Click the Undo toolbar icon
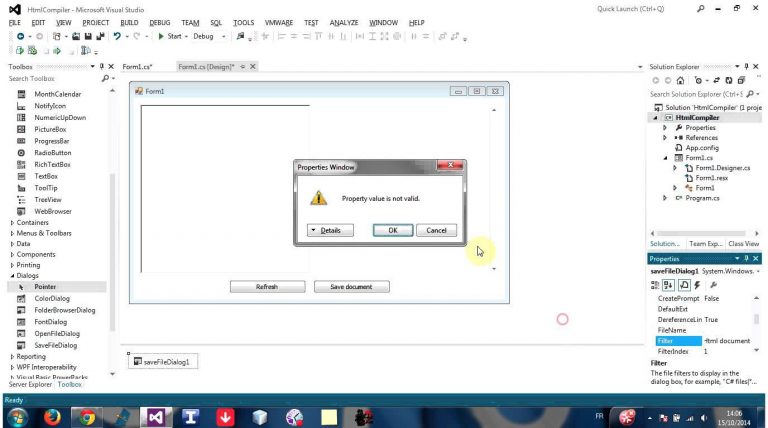Screen dimensions: 768x428 (117, 36)
